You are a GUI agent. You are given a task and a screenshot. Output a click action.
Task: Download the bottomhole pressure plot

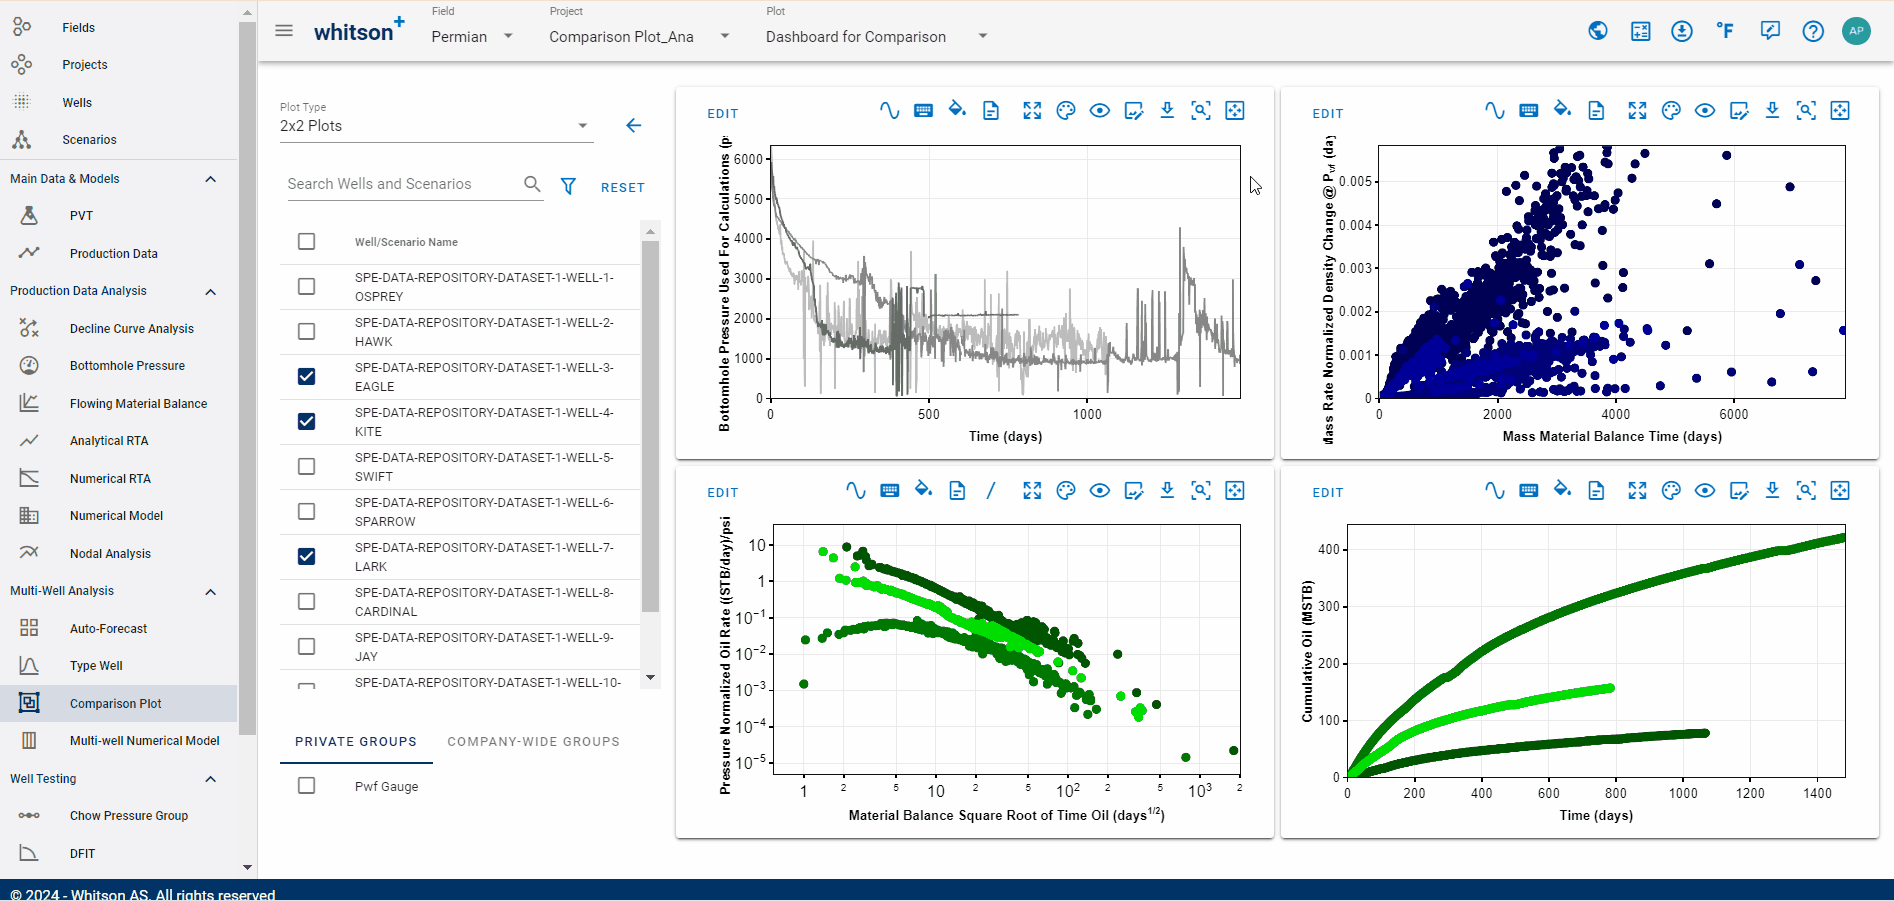tap(1167, 111)
